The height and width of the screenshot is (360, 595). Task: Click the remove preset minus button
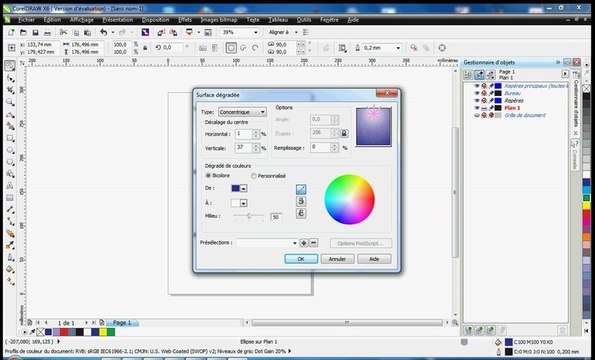click(313, 243)
